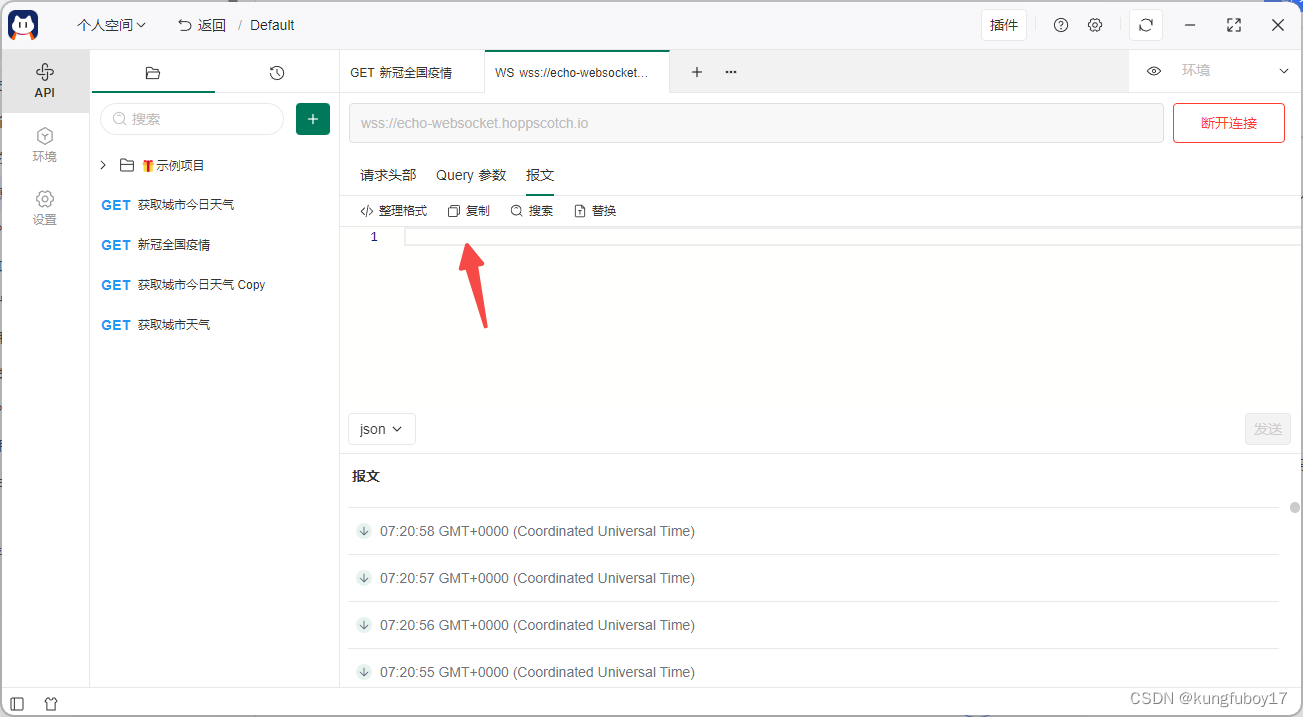Open the API section in sidebar
The height and width of the screenshot is (717, 1303).
tap(44, 81)
